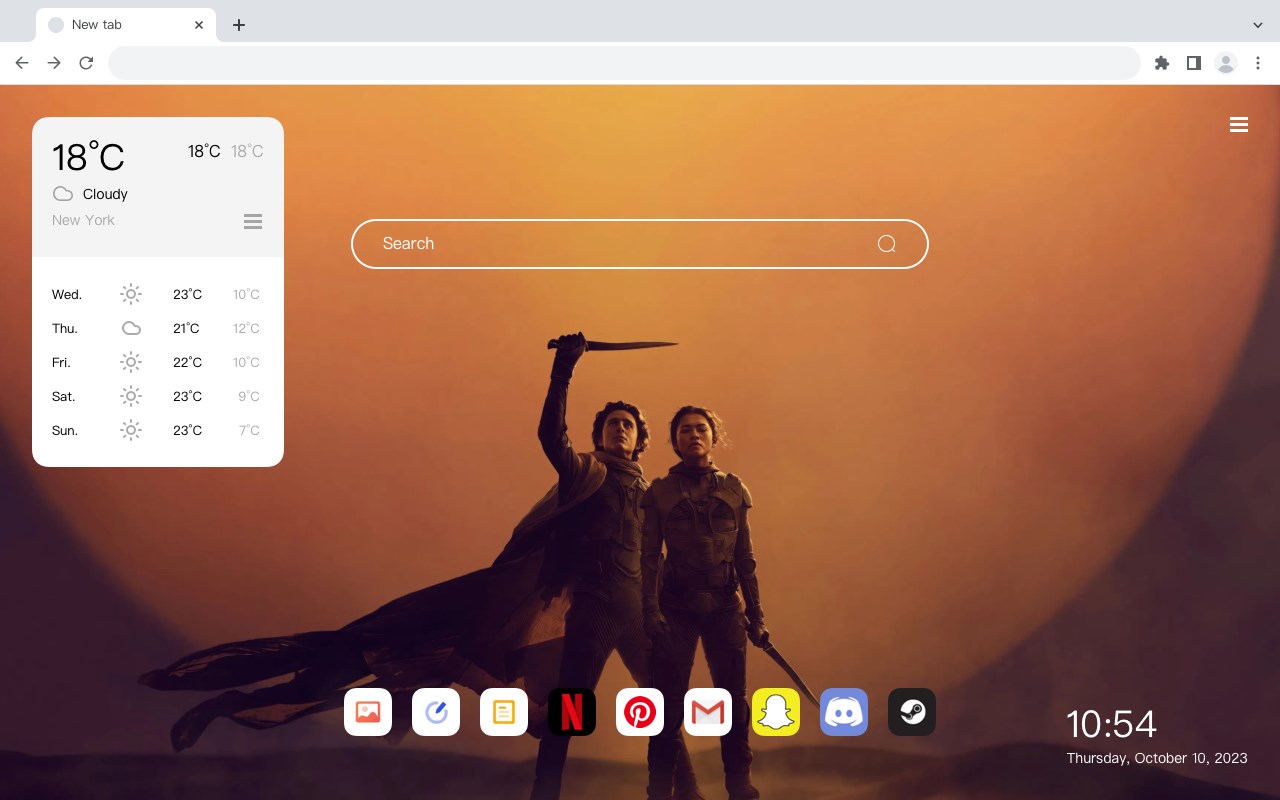
Task: Open the browser extensions puzzle icon
Action: tap(1162, 63)
